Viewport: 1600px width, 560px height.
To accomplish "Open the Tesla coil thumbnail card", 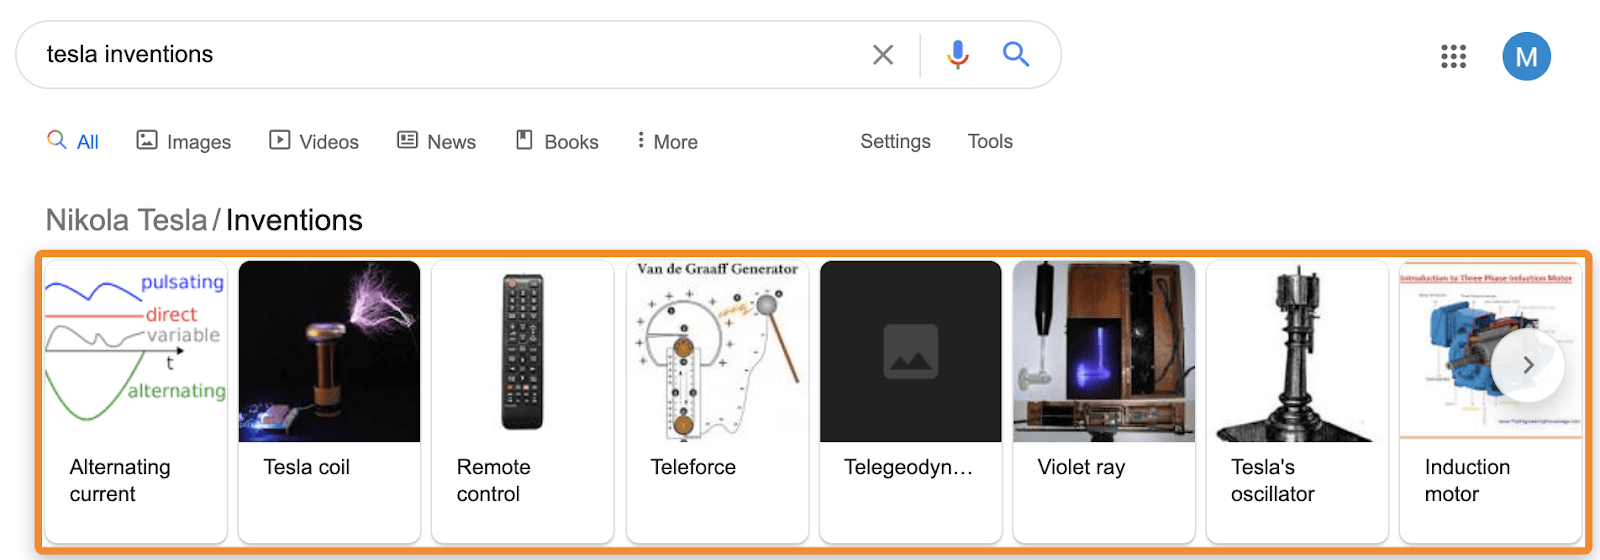I will click(x=329, y=400).
